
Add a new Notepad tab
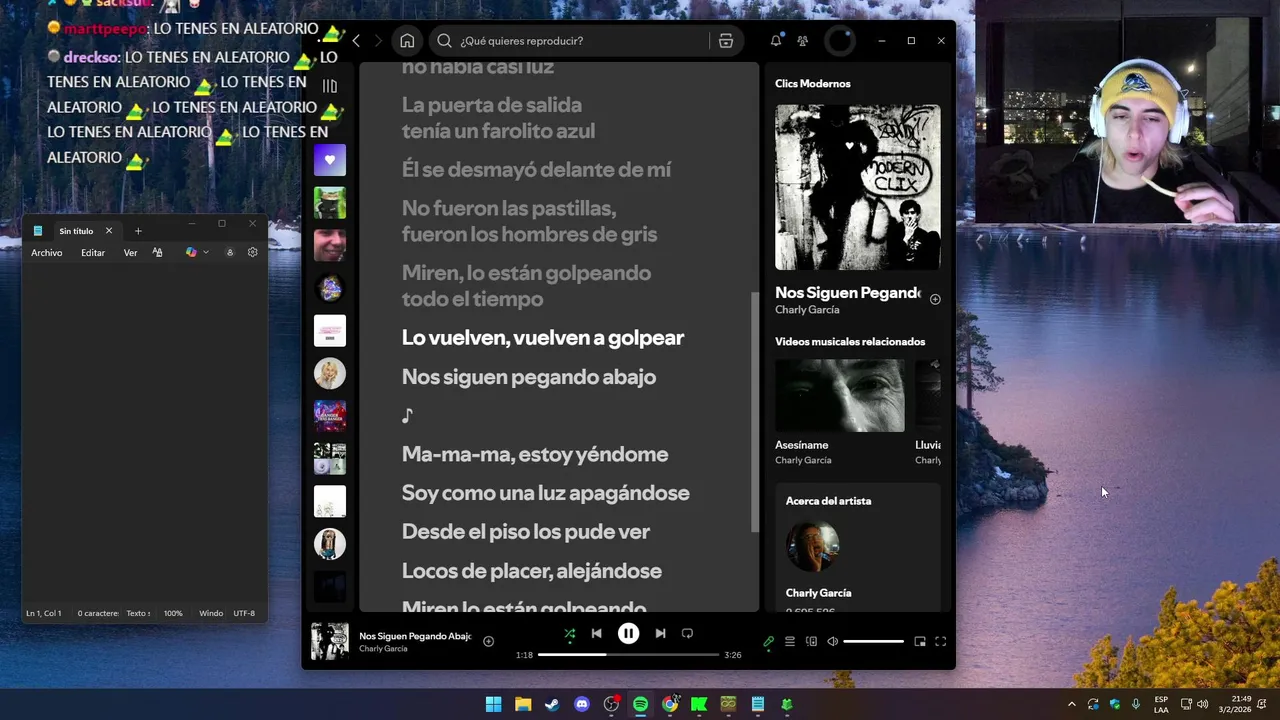click(138, 231)
